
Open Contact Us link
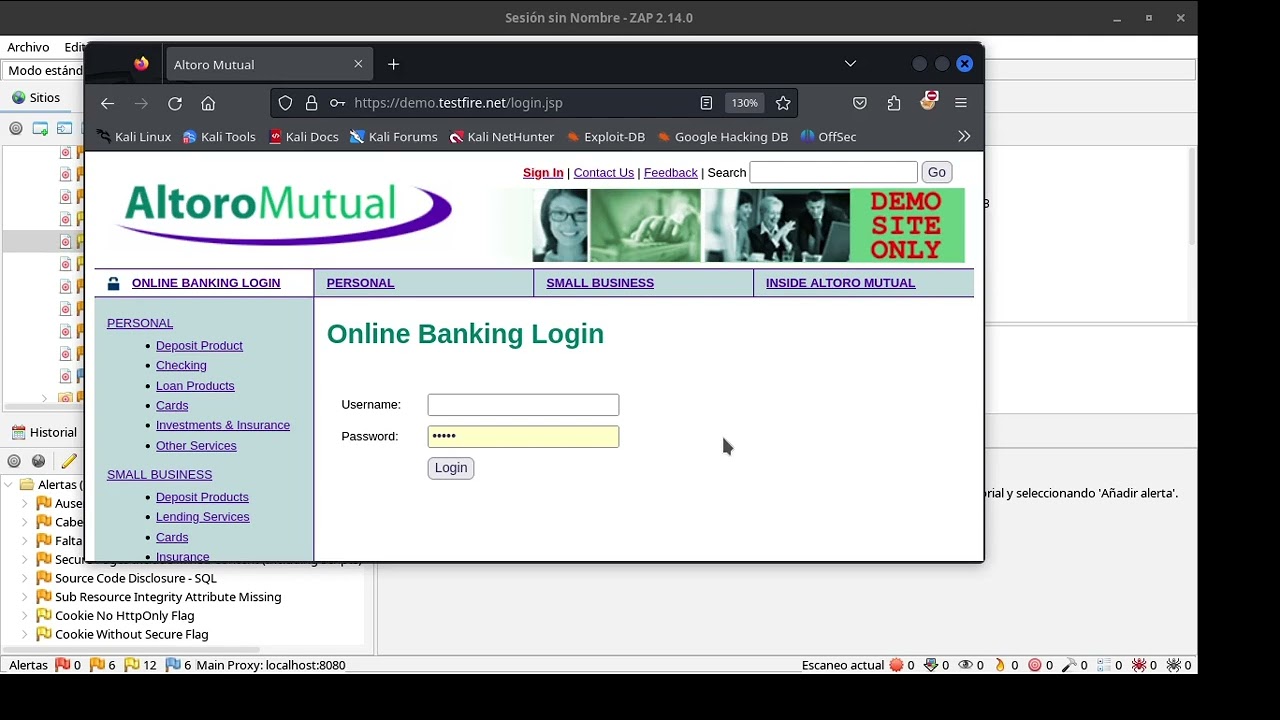(604, 173)
